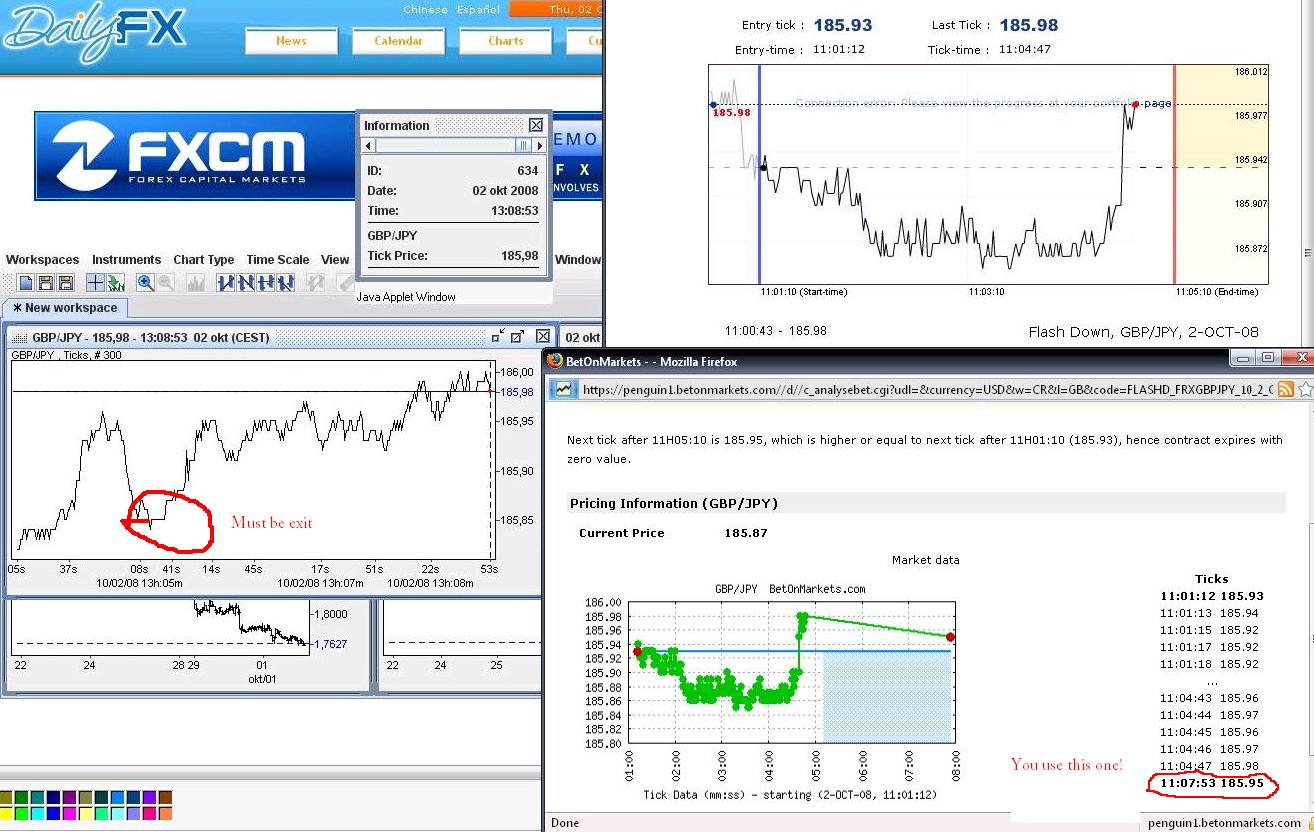The height and width of the screenshot is (832, 1314).
Task: Select the first blue chart-type icon
Action: [225, 283]
